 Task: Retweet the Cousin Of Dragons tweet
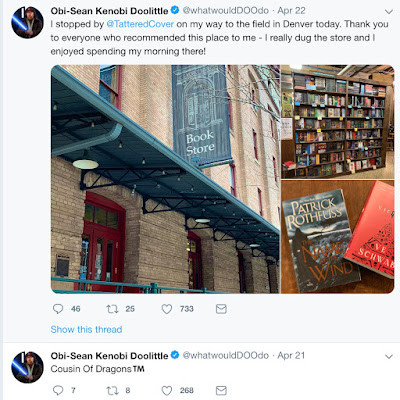112,390
